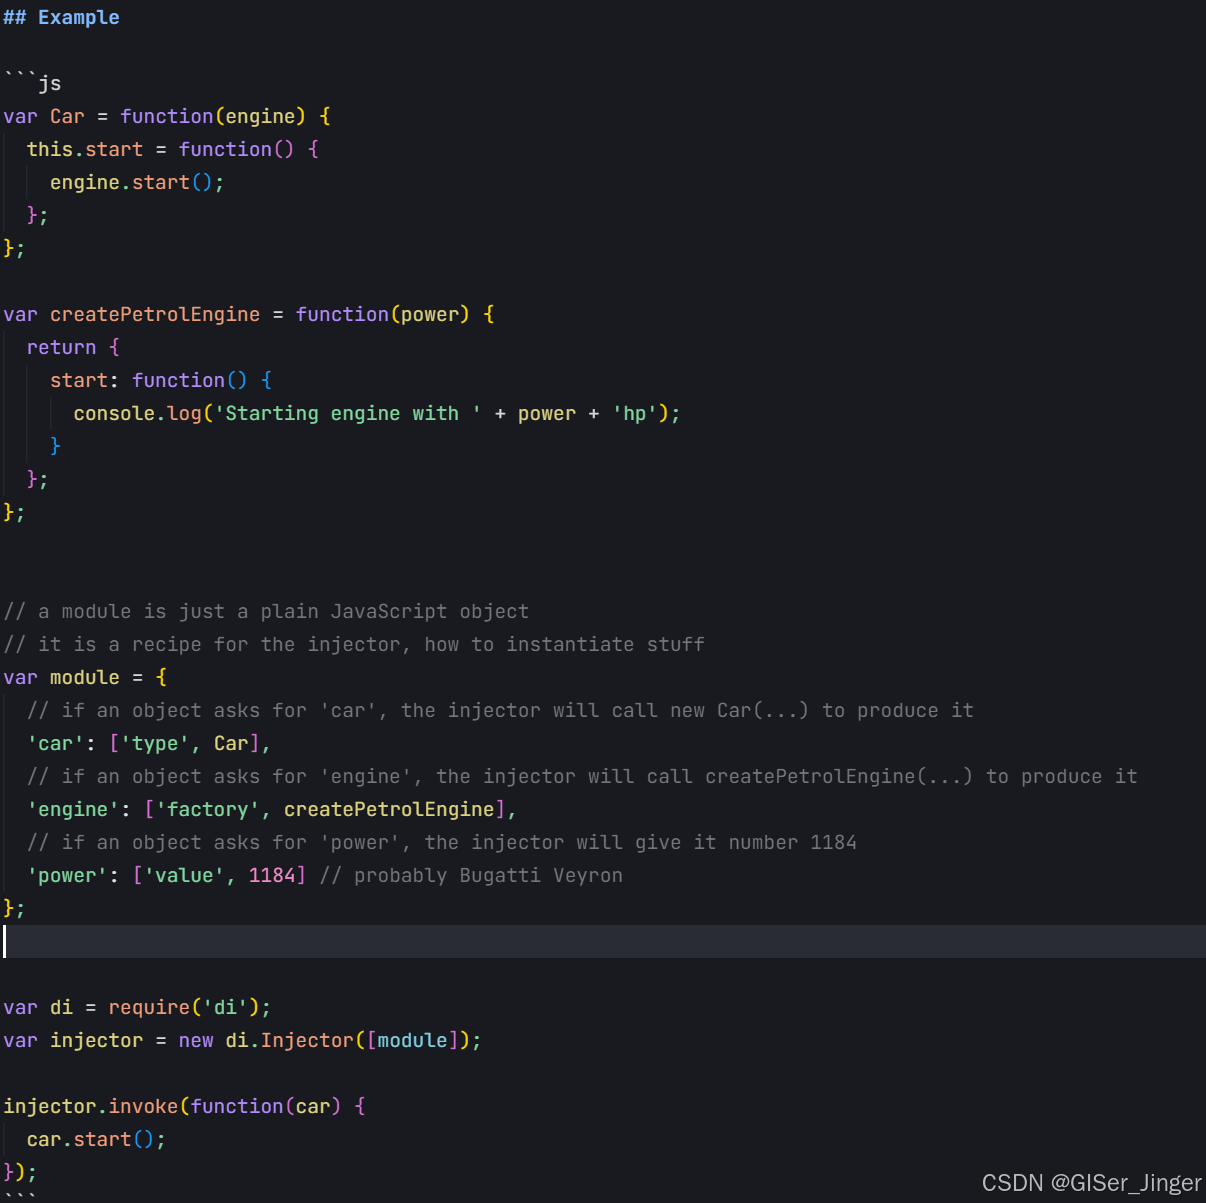This screenshot has width=1206, height=1203.
Task: Click the "this.start = function() {" line
Action: click(173, 149)
